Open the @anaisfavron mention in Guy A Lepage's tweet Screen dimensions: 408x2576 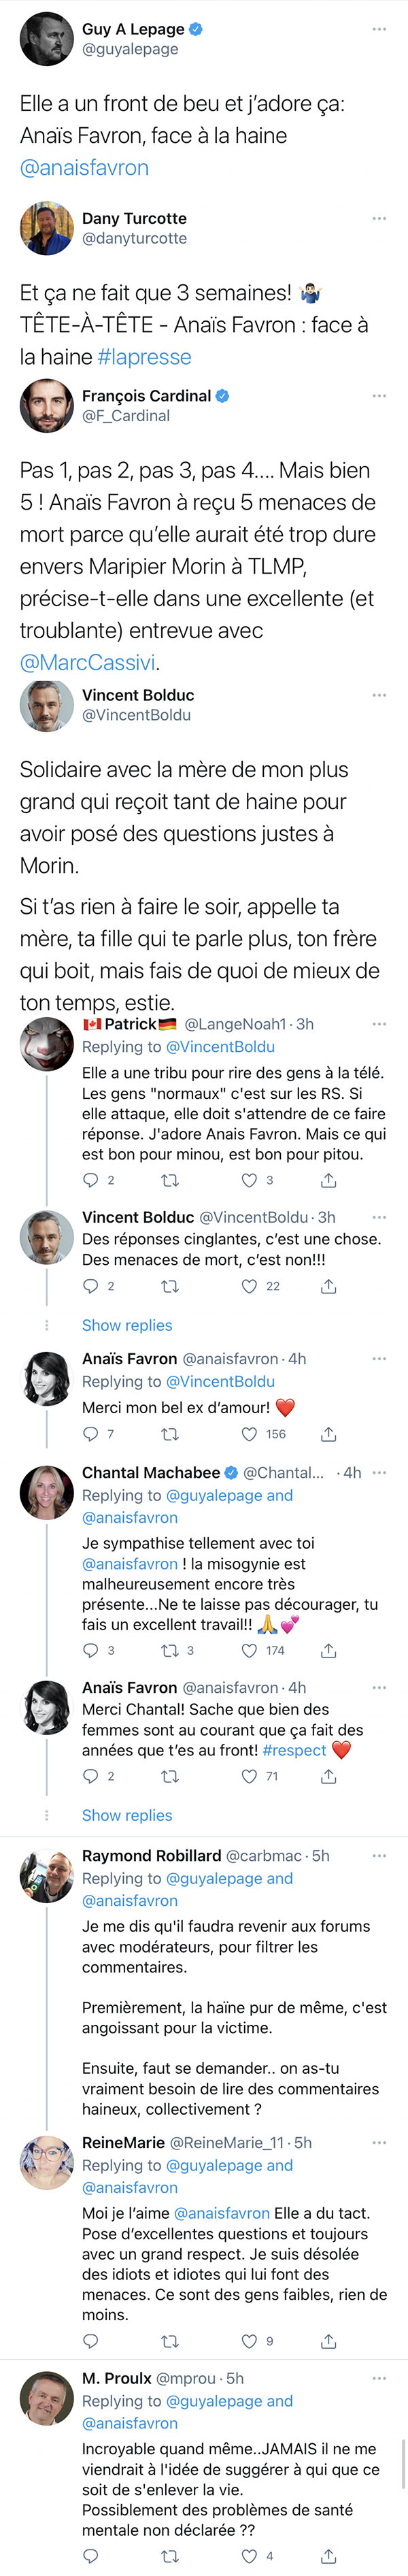click(x=84, y=168)
